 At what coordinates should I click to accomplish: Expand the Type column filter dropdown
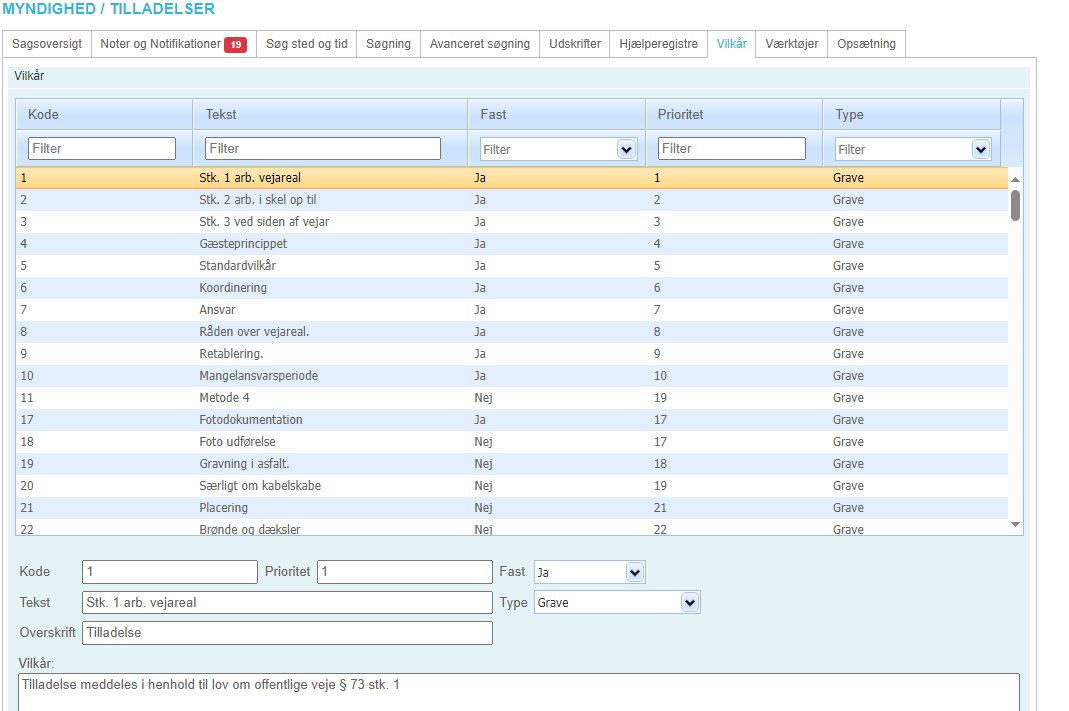coord(981,149)
